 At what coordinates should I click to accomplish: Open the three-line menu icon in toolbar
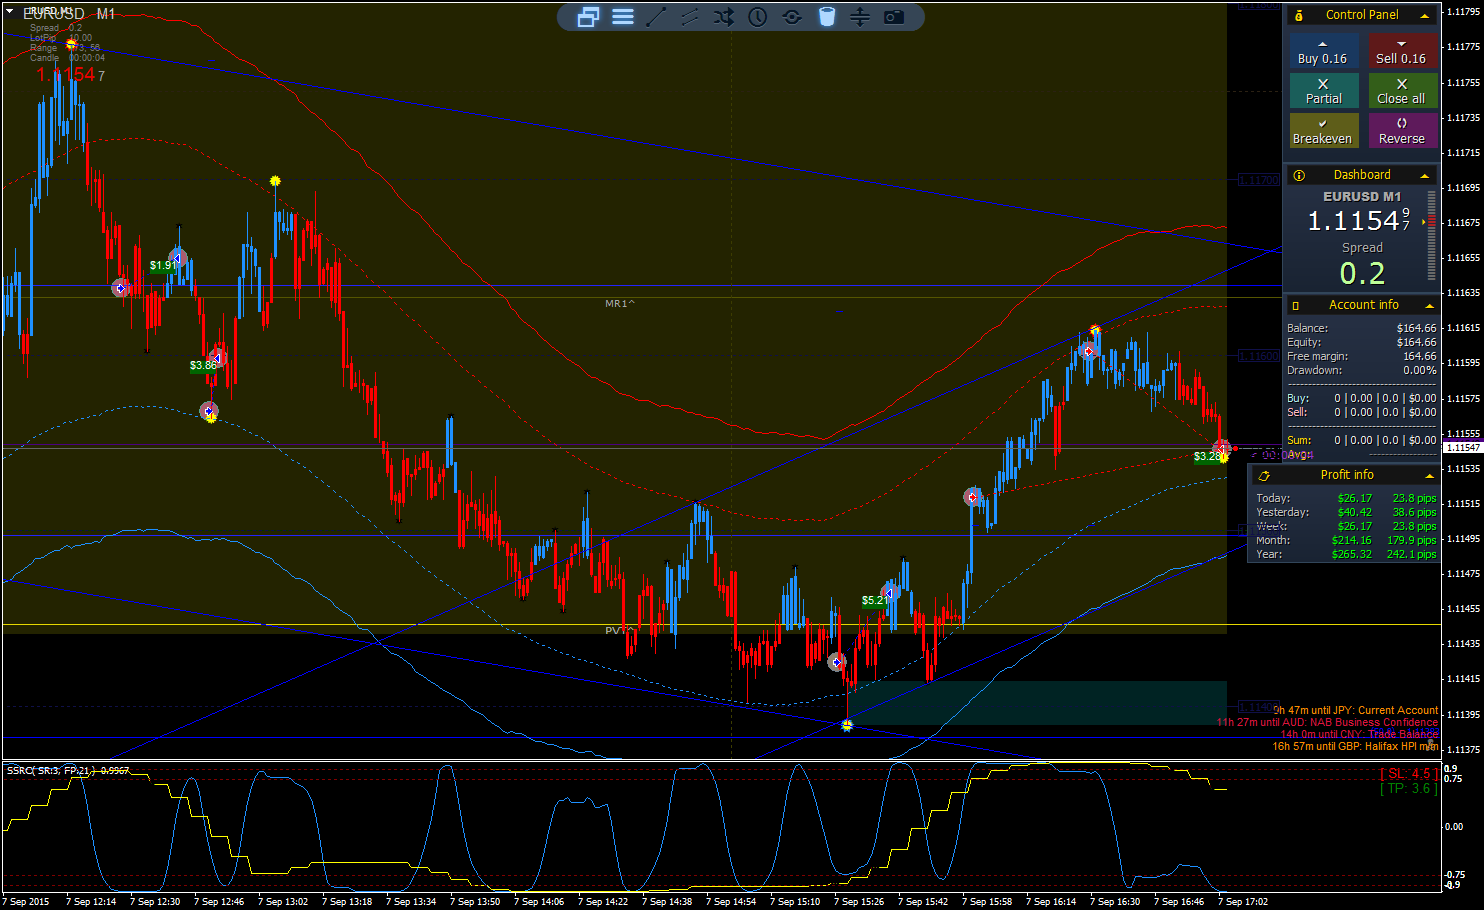tap(623, 17)
